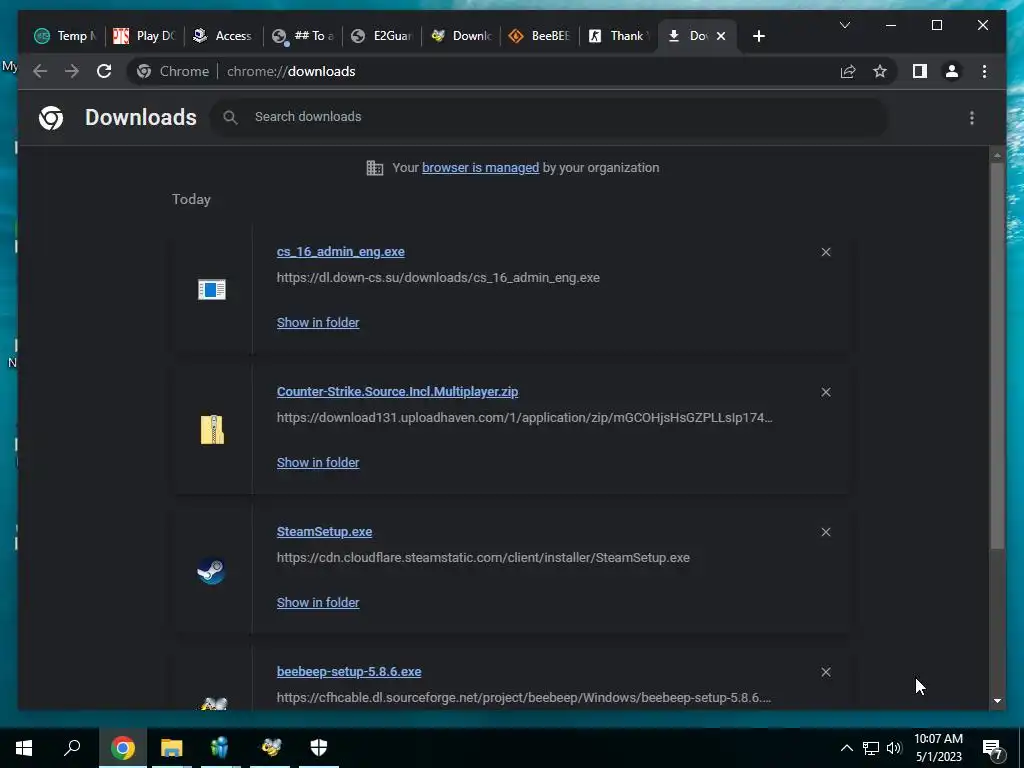Click the browser forward arrow
Screen dimensions: 1024x768
(72, 71)
